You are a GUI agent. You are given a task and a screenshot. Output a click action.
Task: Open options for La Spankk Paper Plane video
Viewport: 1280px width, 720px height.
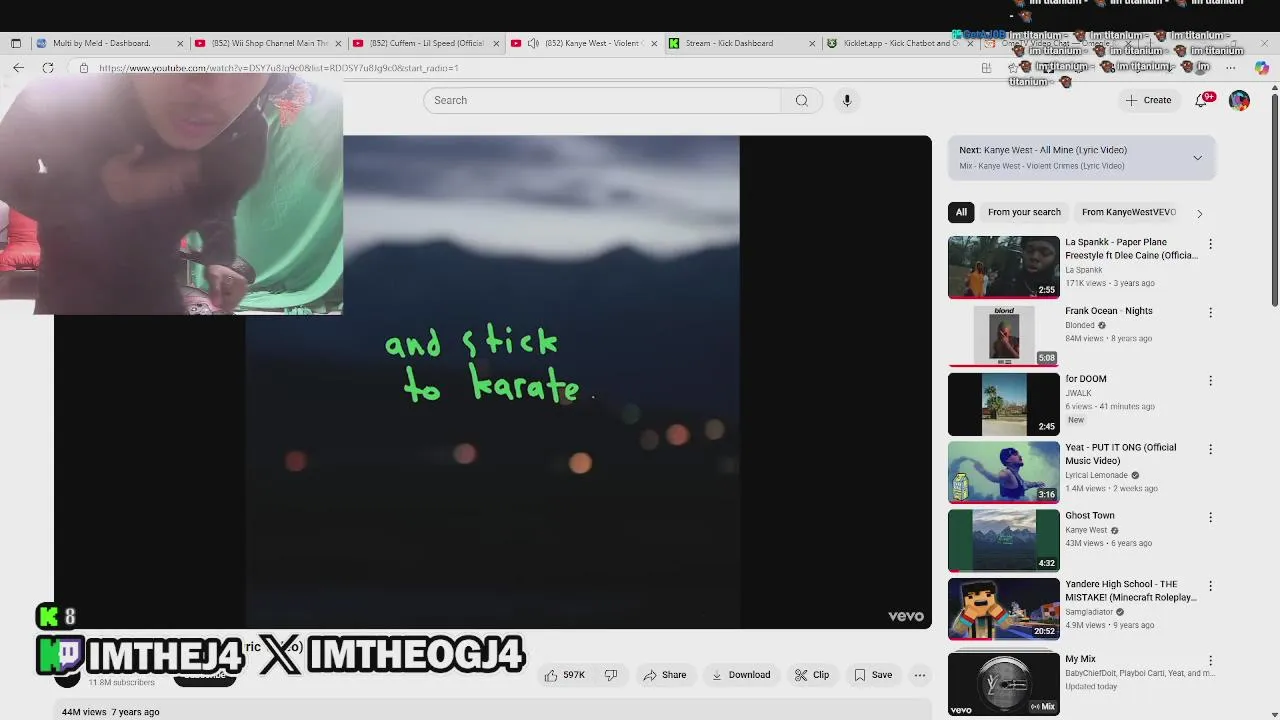tap(1210, 244)
